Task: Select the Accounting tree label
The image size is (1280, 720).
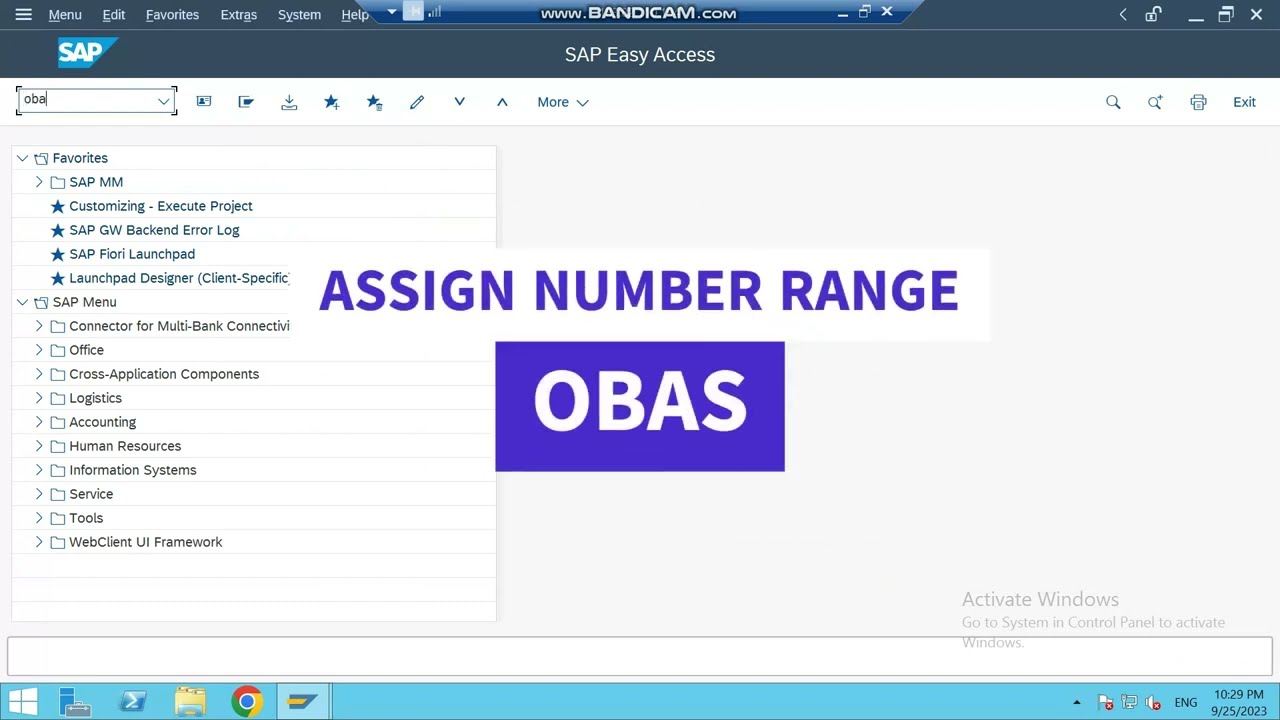Action: [102, 422]
